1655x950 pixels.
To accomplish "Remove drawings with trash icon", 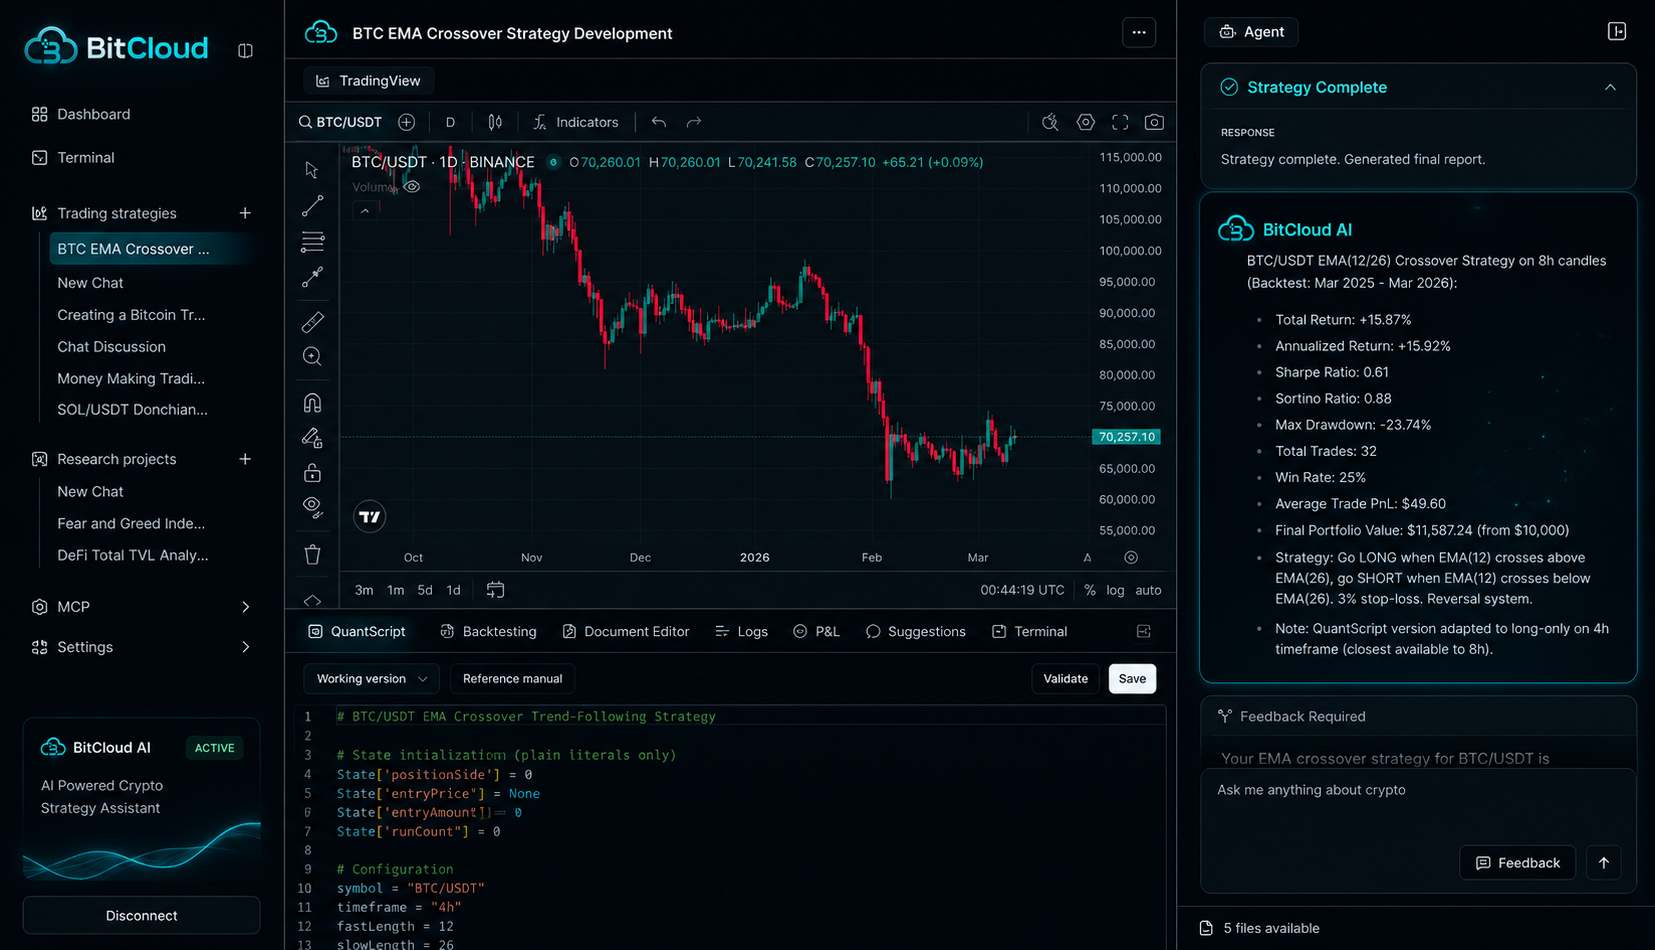I will (x=312, y=554).
